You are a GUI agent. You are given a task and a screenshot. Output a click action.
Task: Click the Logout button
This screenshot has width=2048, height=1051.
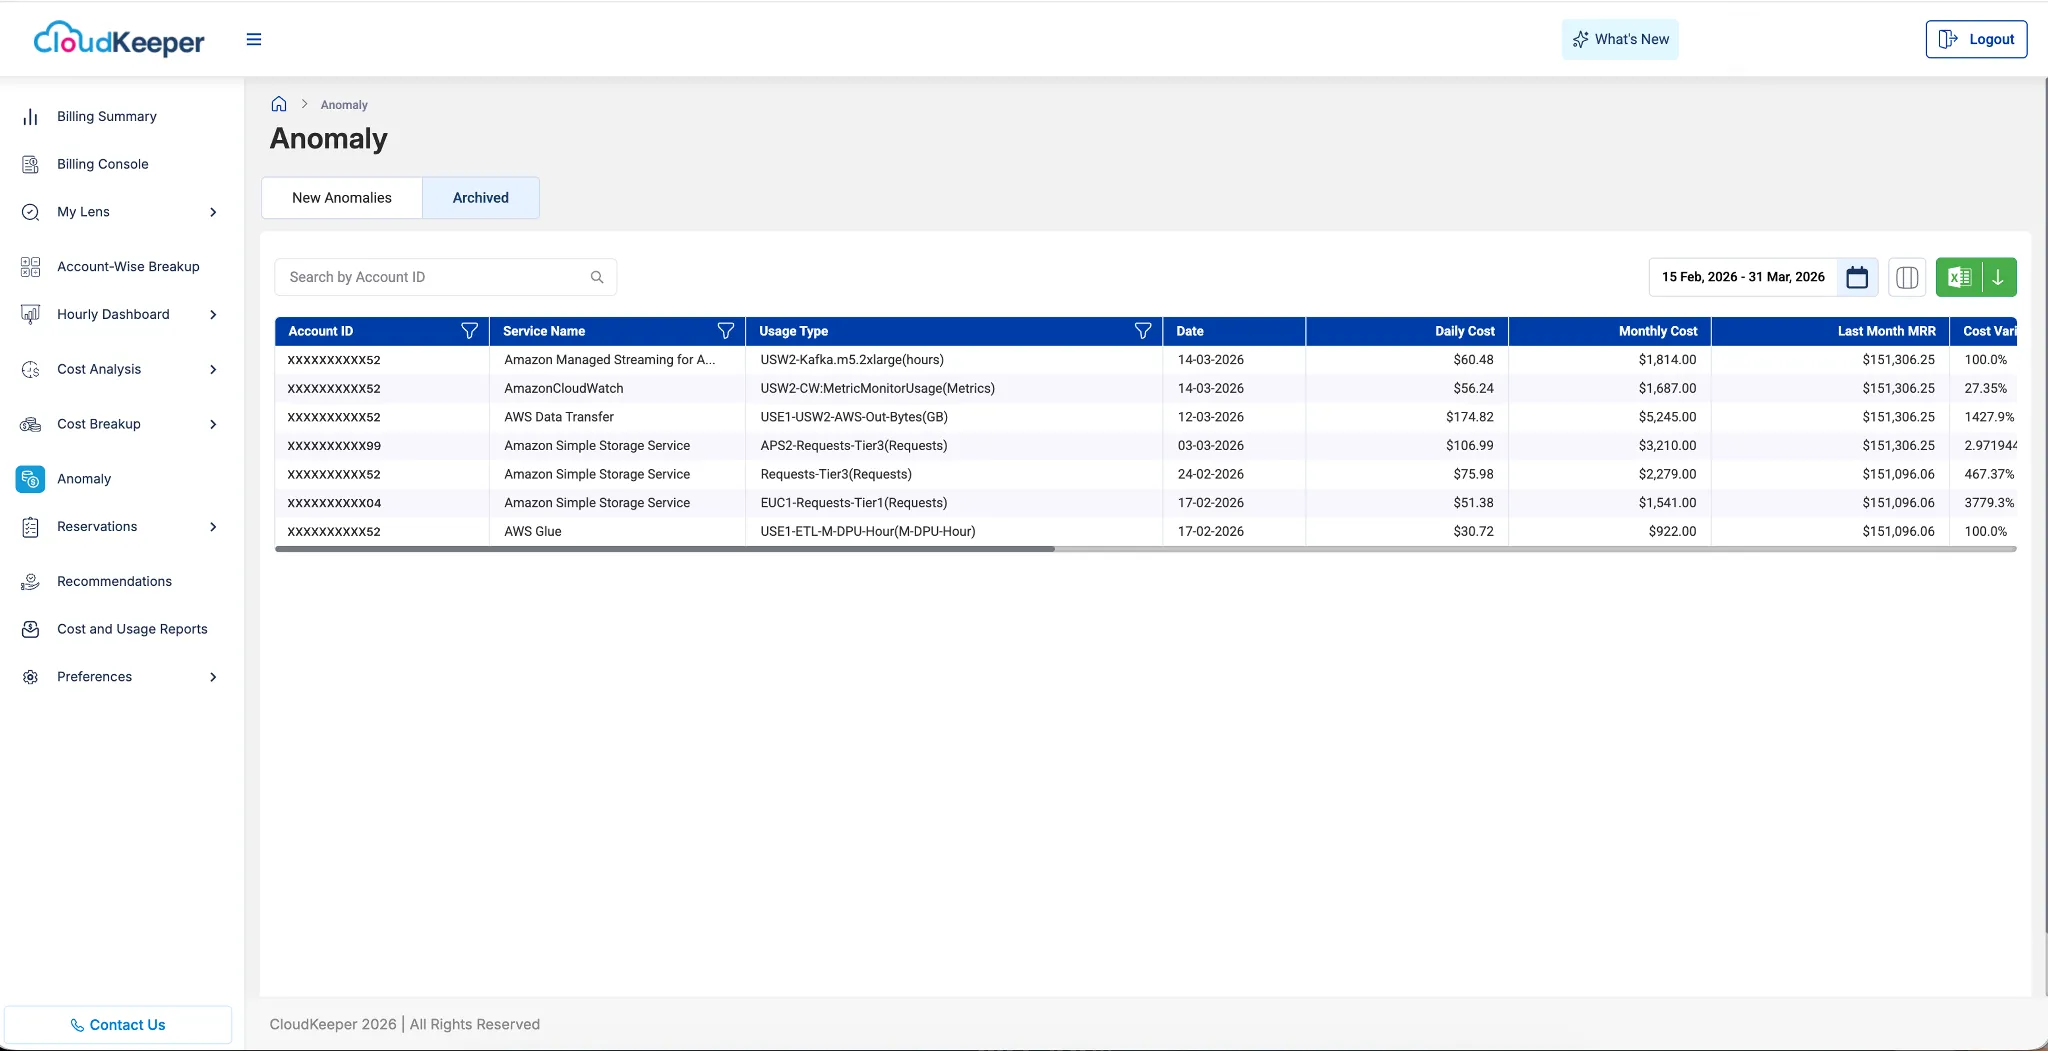point(1976,39)
